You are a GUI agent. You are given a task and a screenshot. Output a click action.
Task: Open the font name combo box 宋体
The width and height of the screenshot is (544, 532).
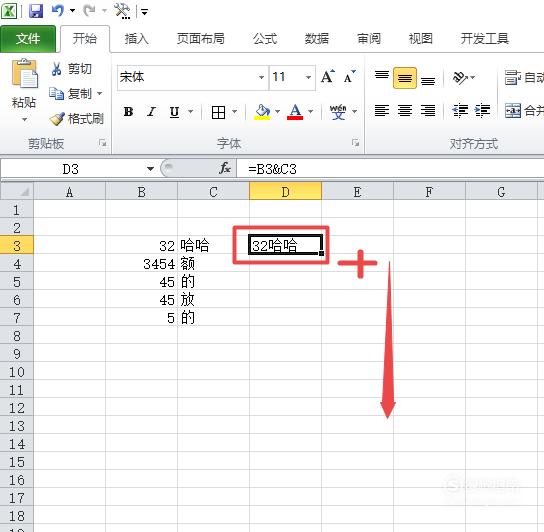pos(192,77)
